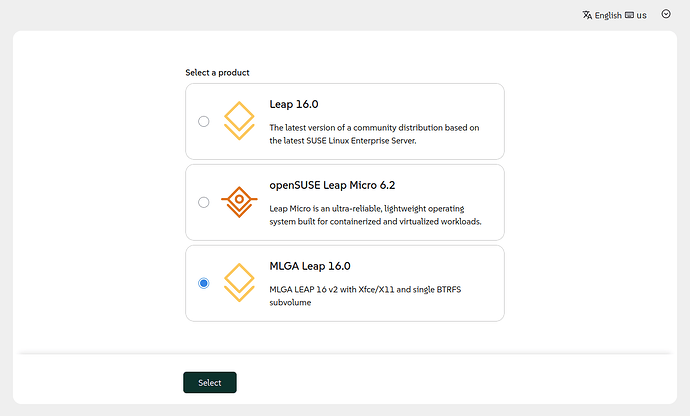
Task: Click the translate language icon
Action: 587,15
